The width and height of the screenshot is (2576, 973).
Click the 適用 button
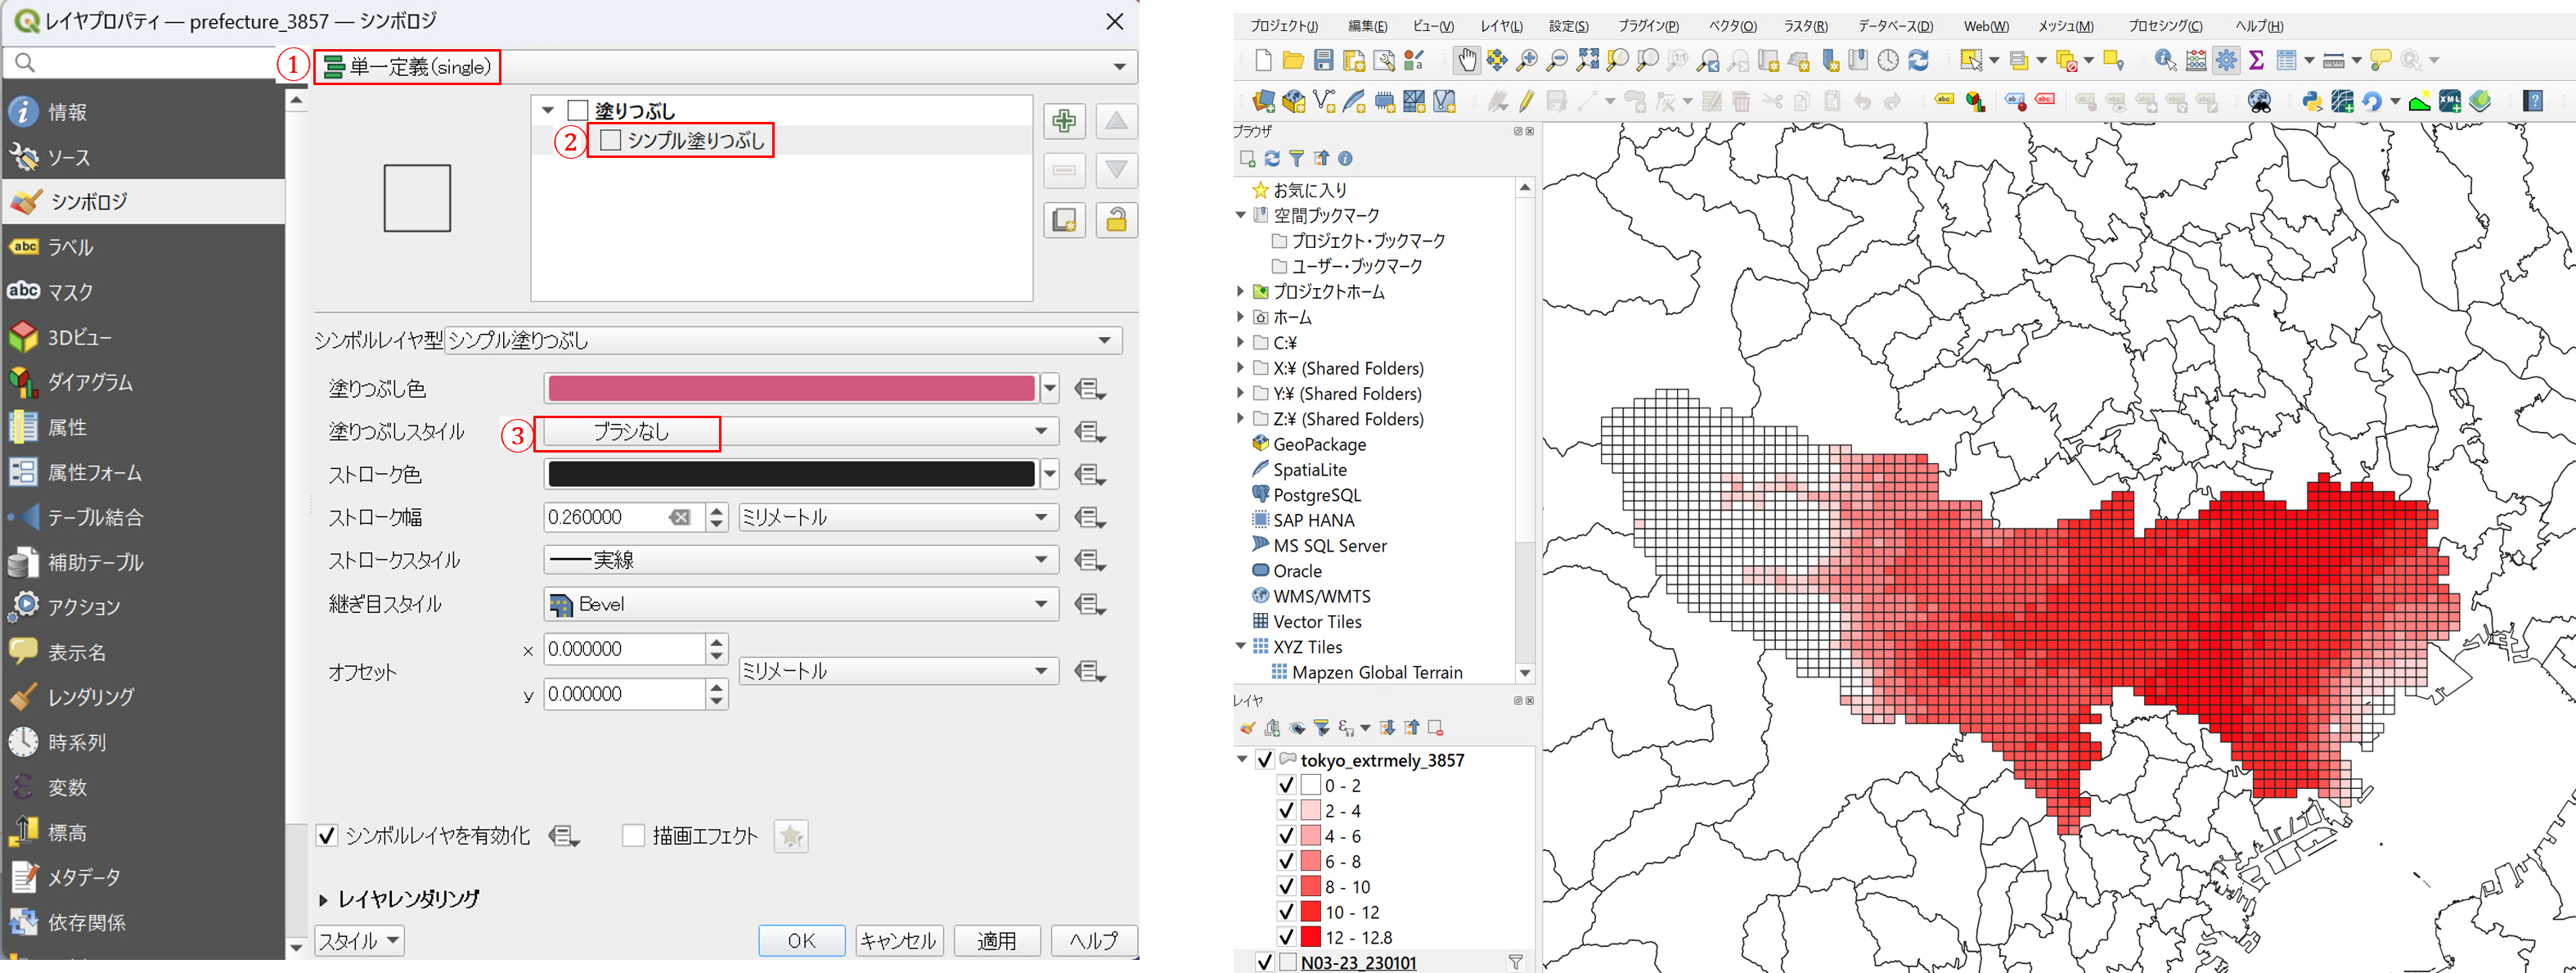coord(996,940)
